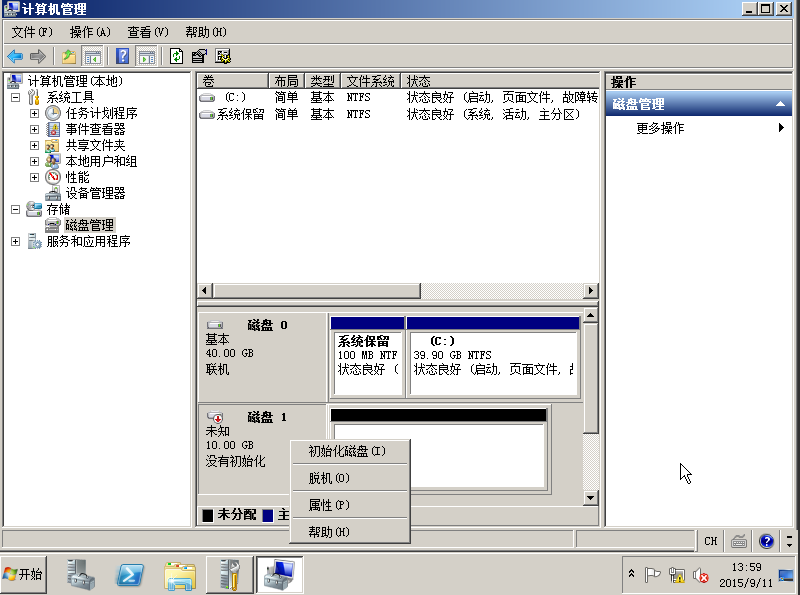The height and width of the screenshot is (595, 800).
Task: Click the up one level folder icon
Action: coord(69,56)
